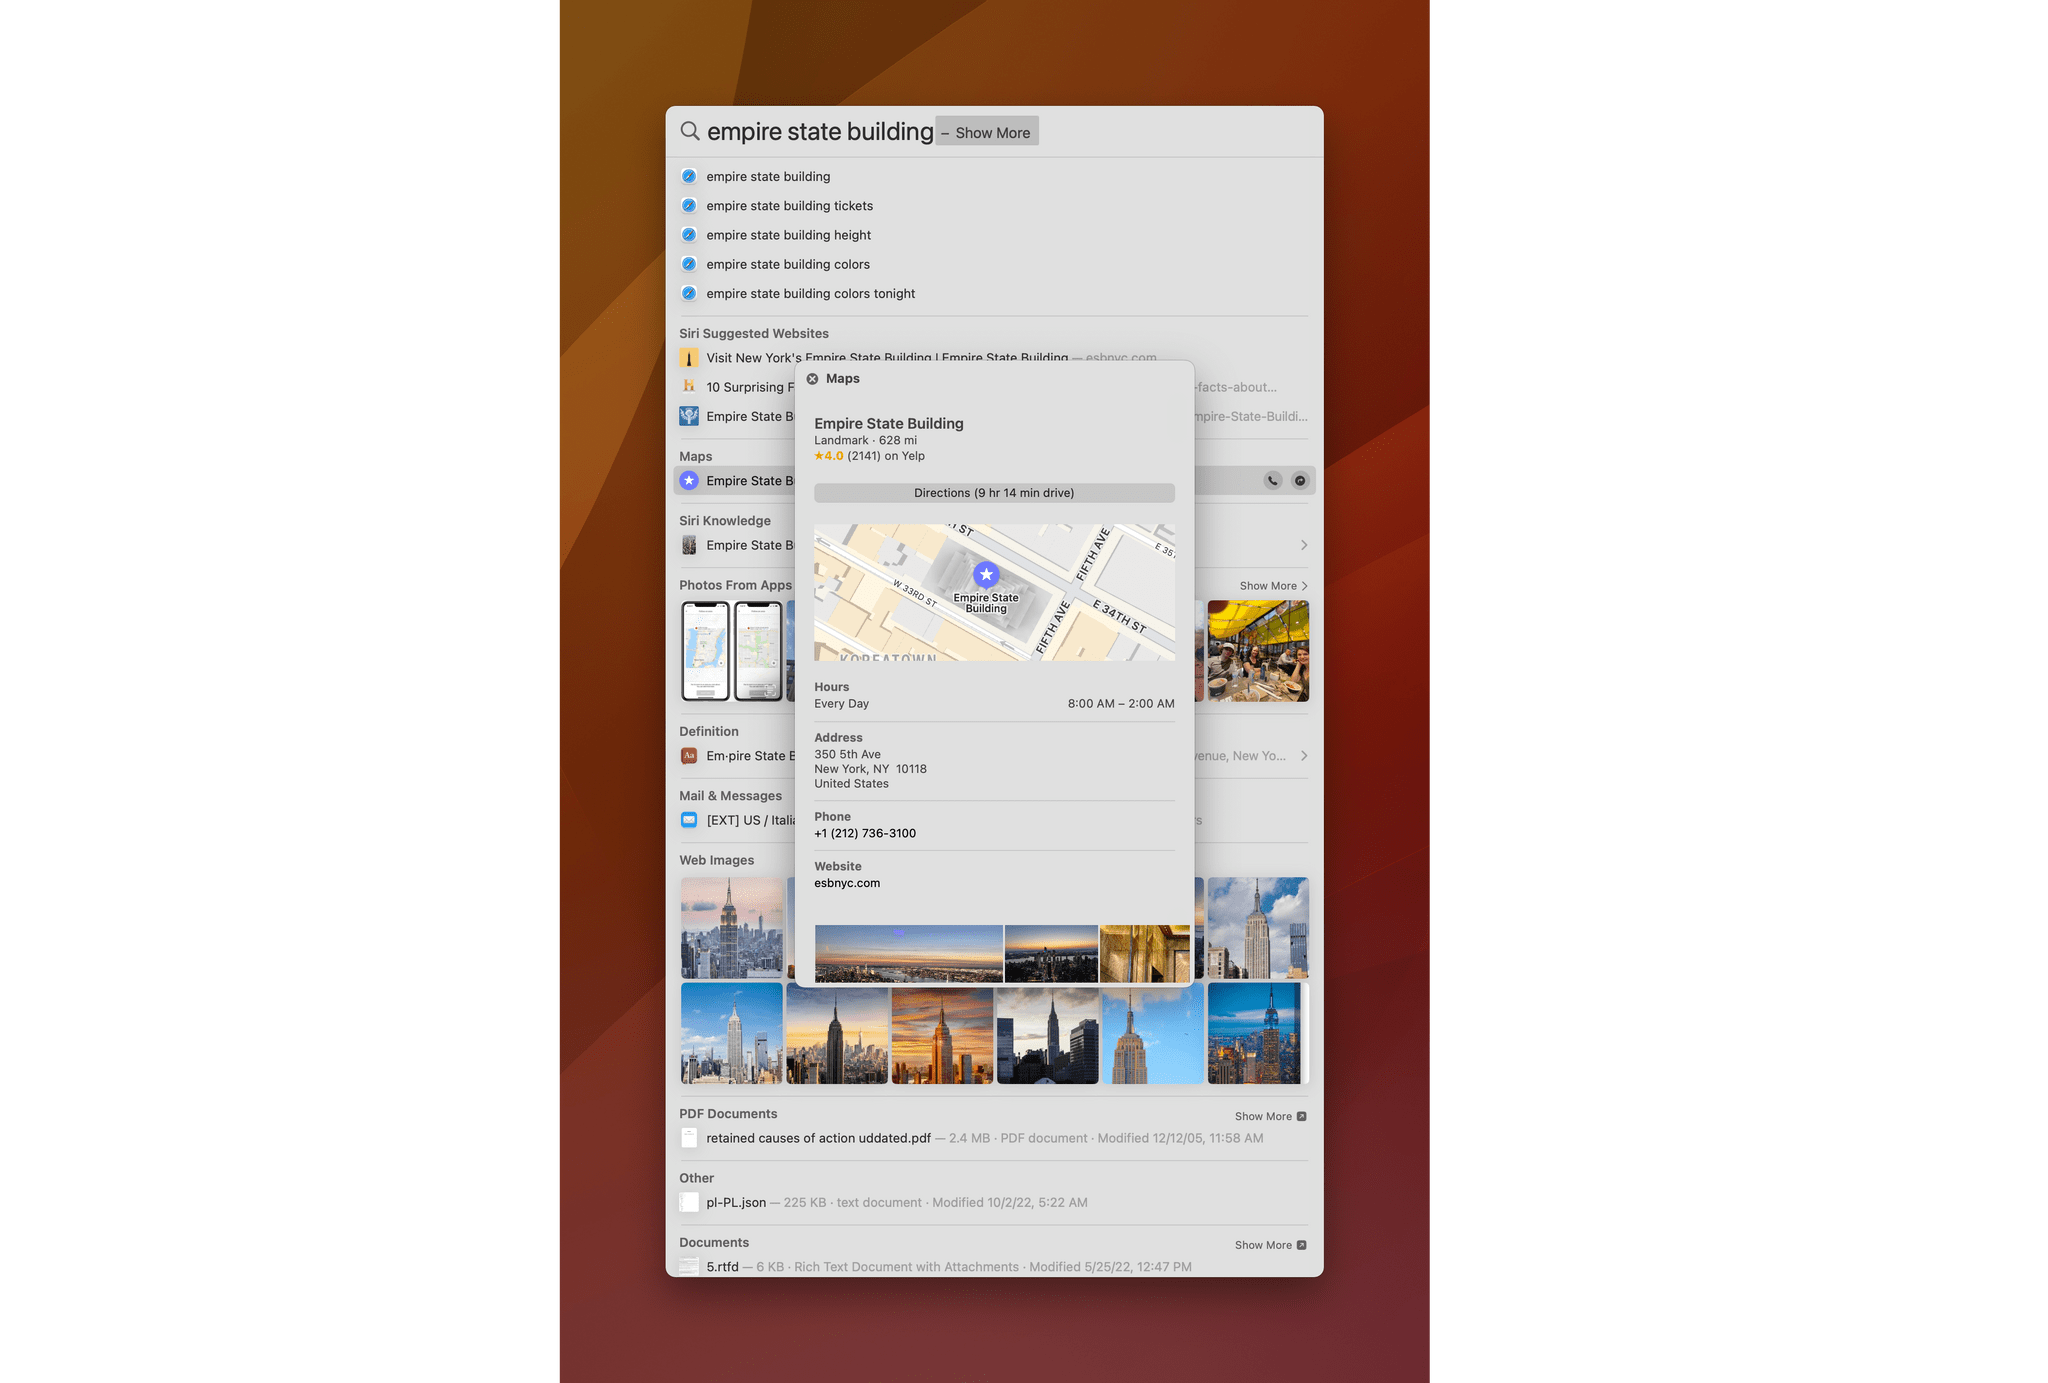2048x1383 pixels.
Task: Click esbnyc.com favicon in Siri Suggested Websites
Action: pos(689,357)
